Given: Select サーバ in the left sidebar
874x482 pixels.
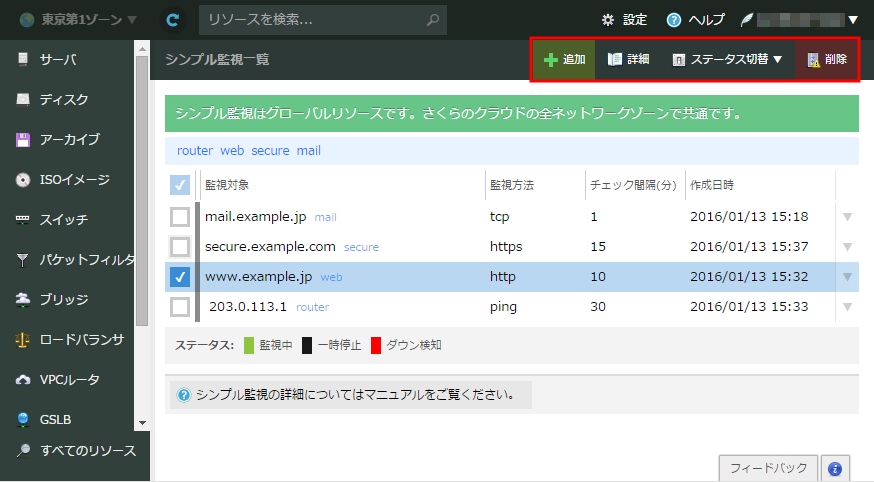Looking at the screenshot, I should (x=60, y=60).
